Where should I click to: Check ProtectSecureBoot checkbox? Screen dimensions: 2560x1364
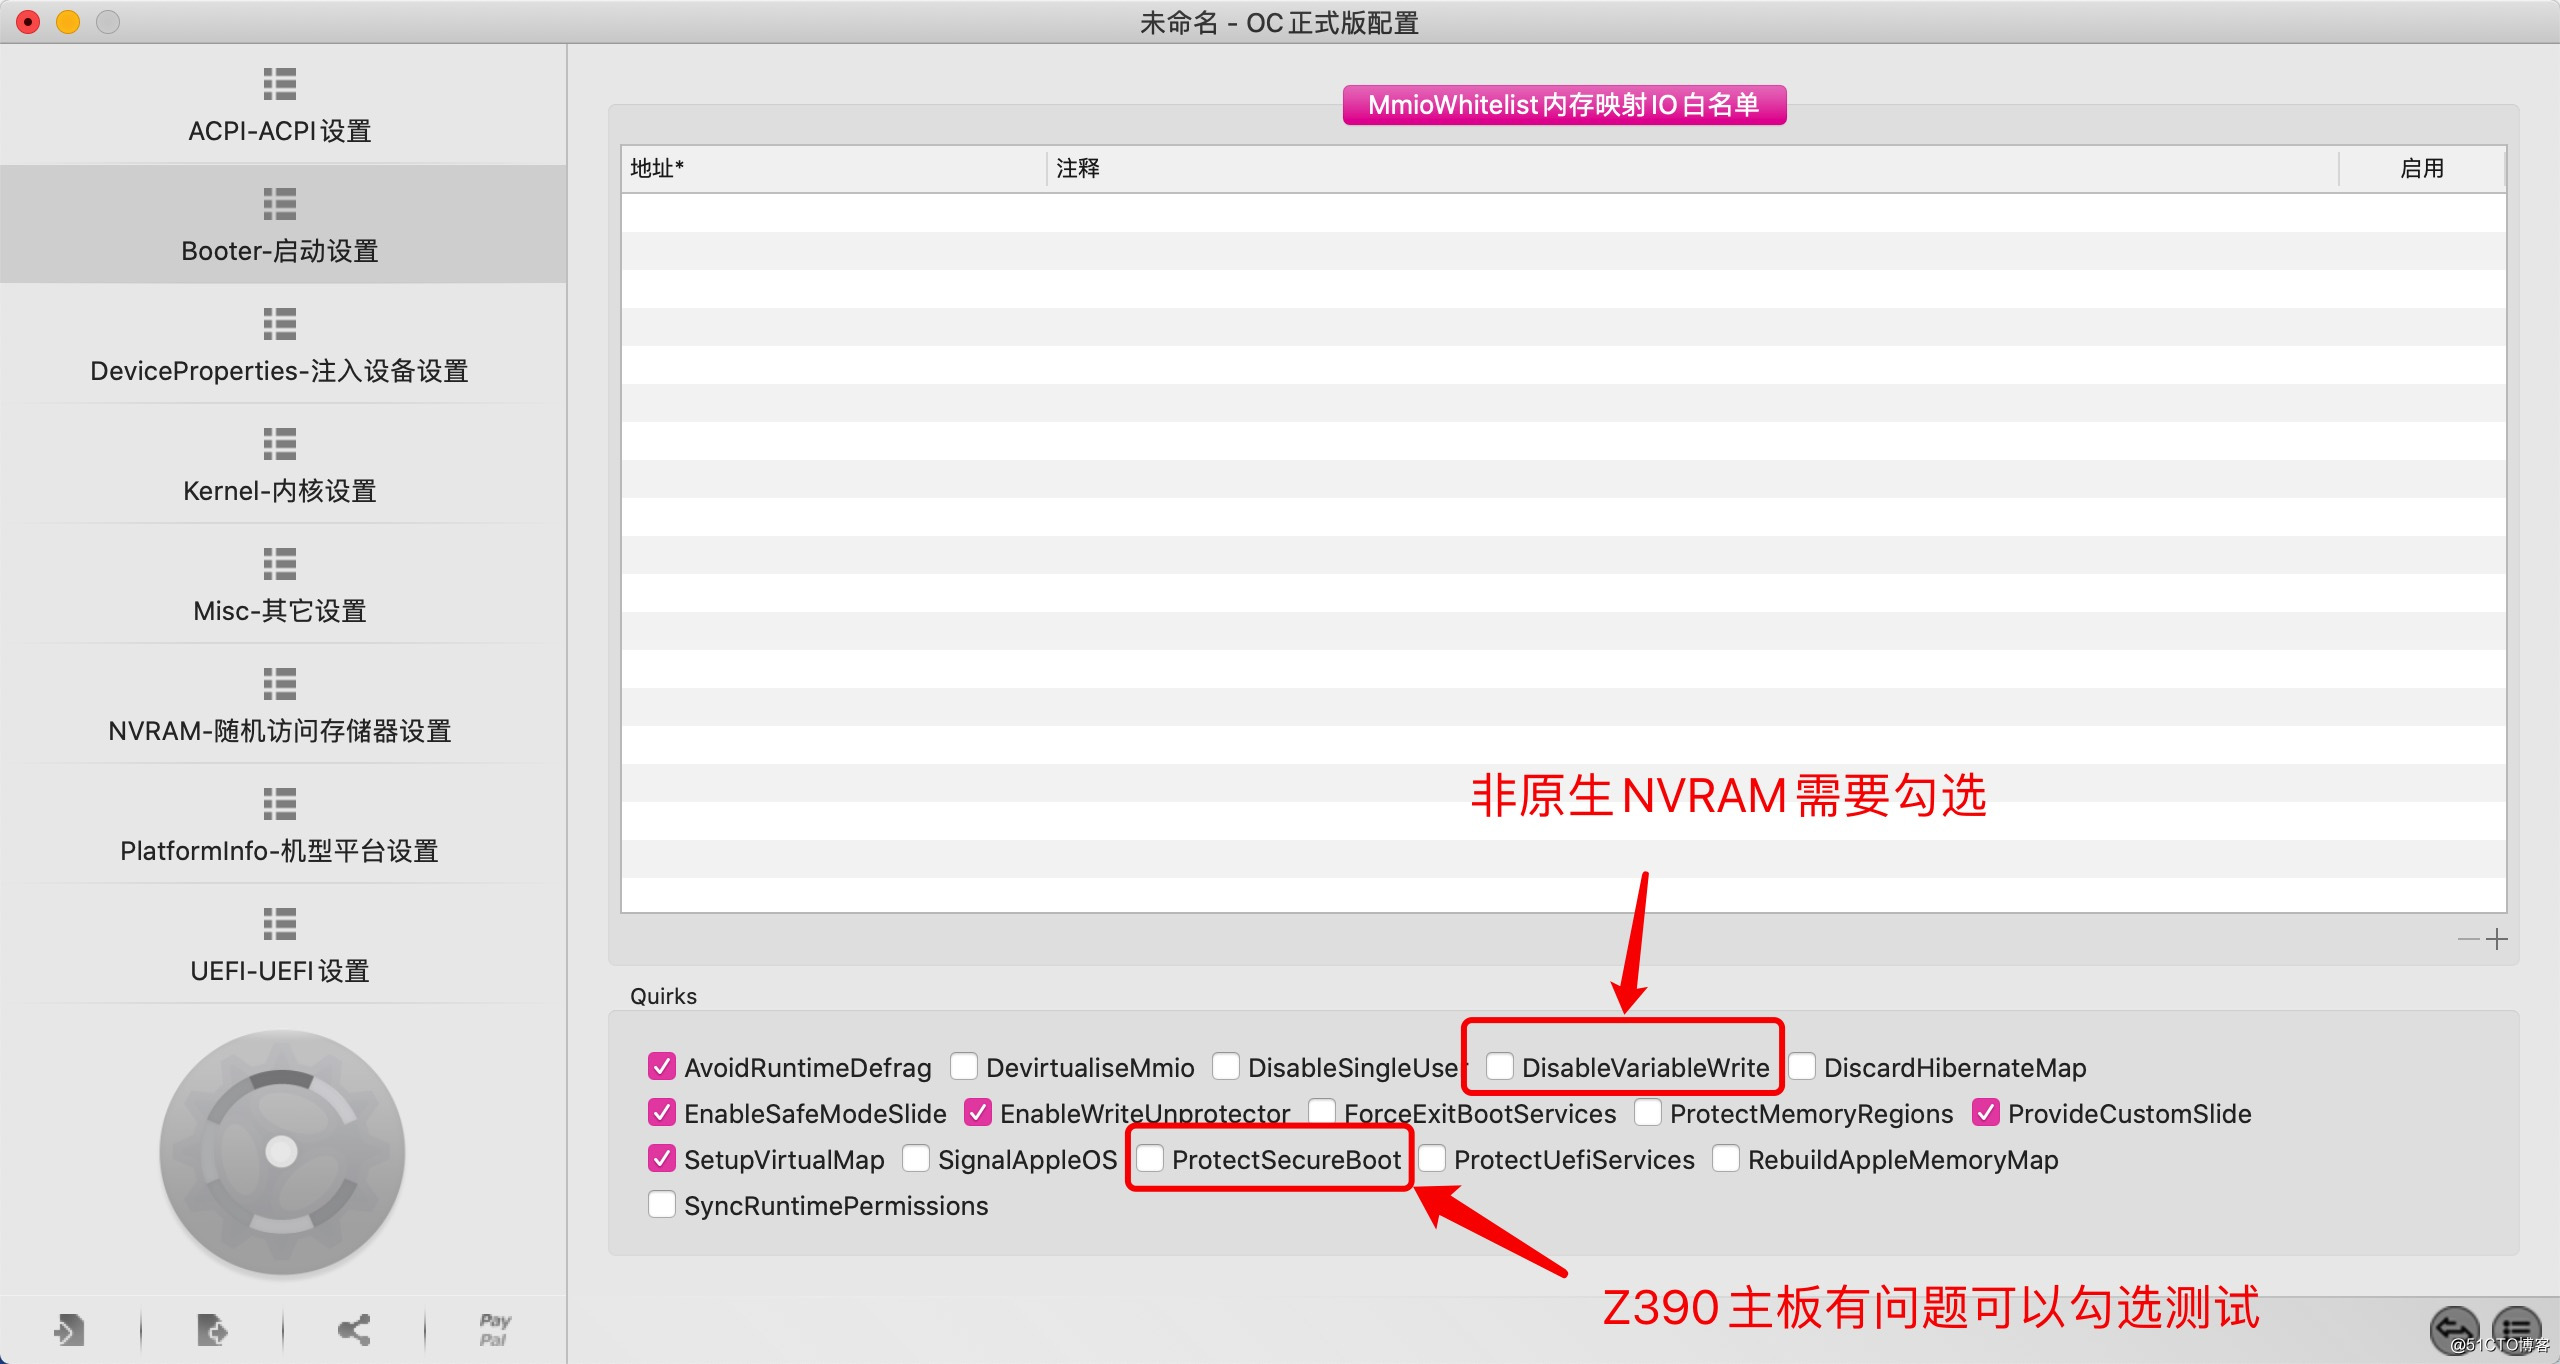[x=1150, y=1158]
